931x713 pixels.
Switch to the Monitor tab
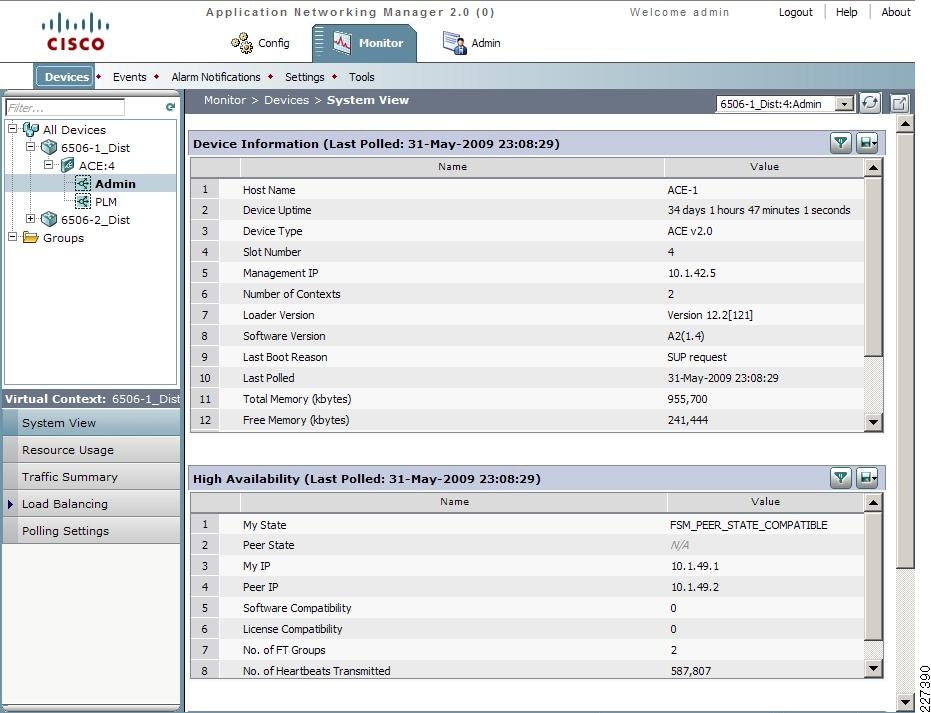[x=365, y=43]
